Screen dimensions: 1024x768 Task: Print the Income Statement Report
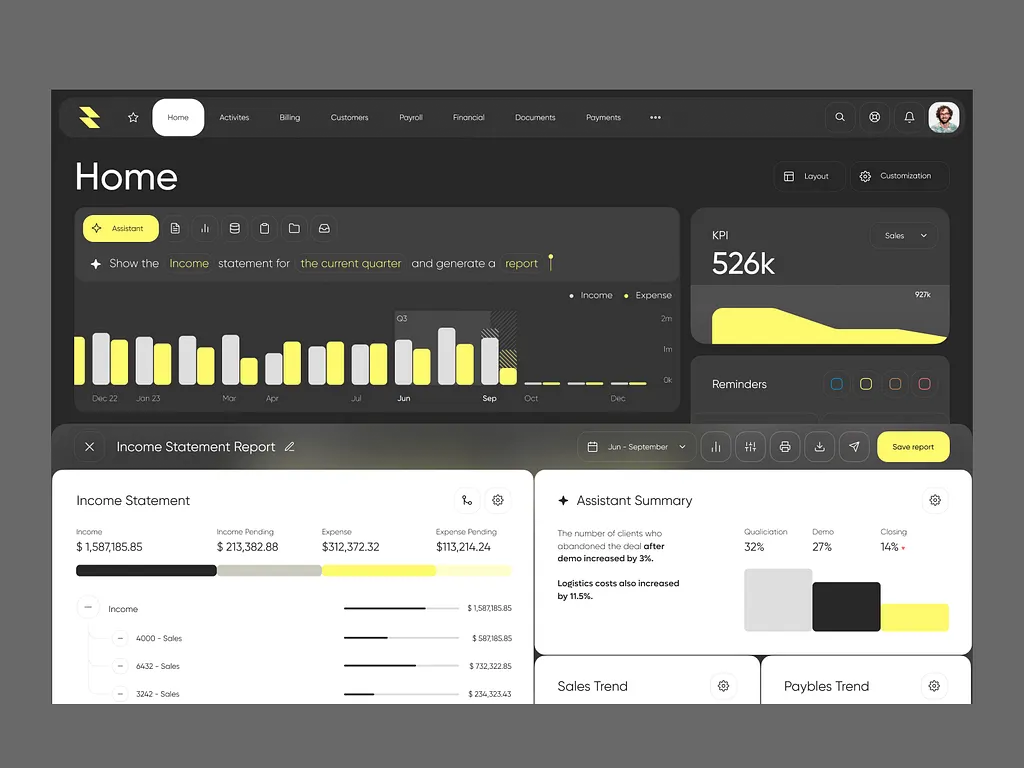785,446
